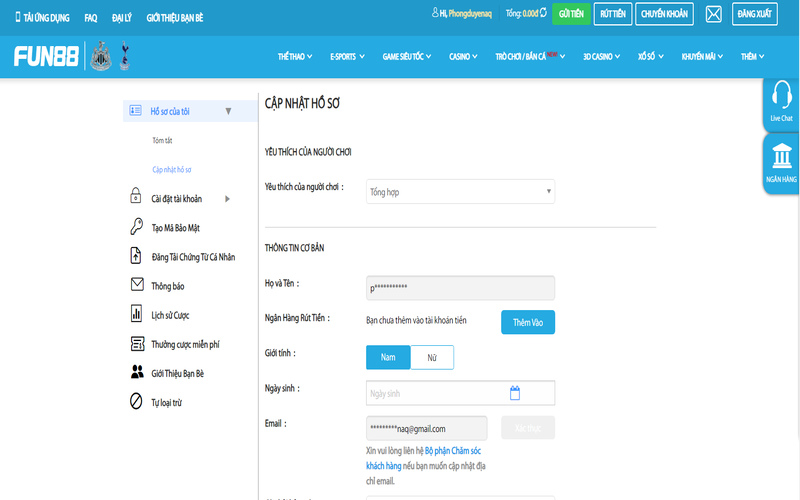This screenshot has width=800, height=500.
Task: Open Tạo Mã Bảo Mật sidebar item
Action: [x=175, y=228]
